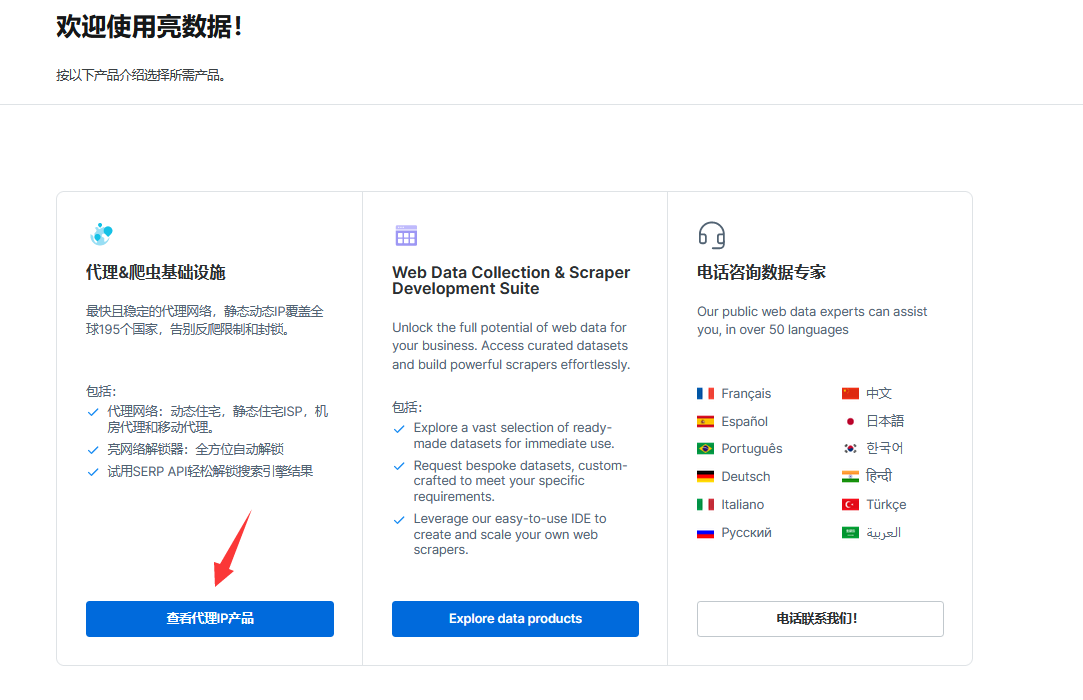Screen dimensions: 1083x700
Task: Click the 代理网络:动态住宅 list text
Action: (218, 419)
